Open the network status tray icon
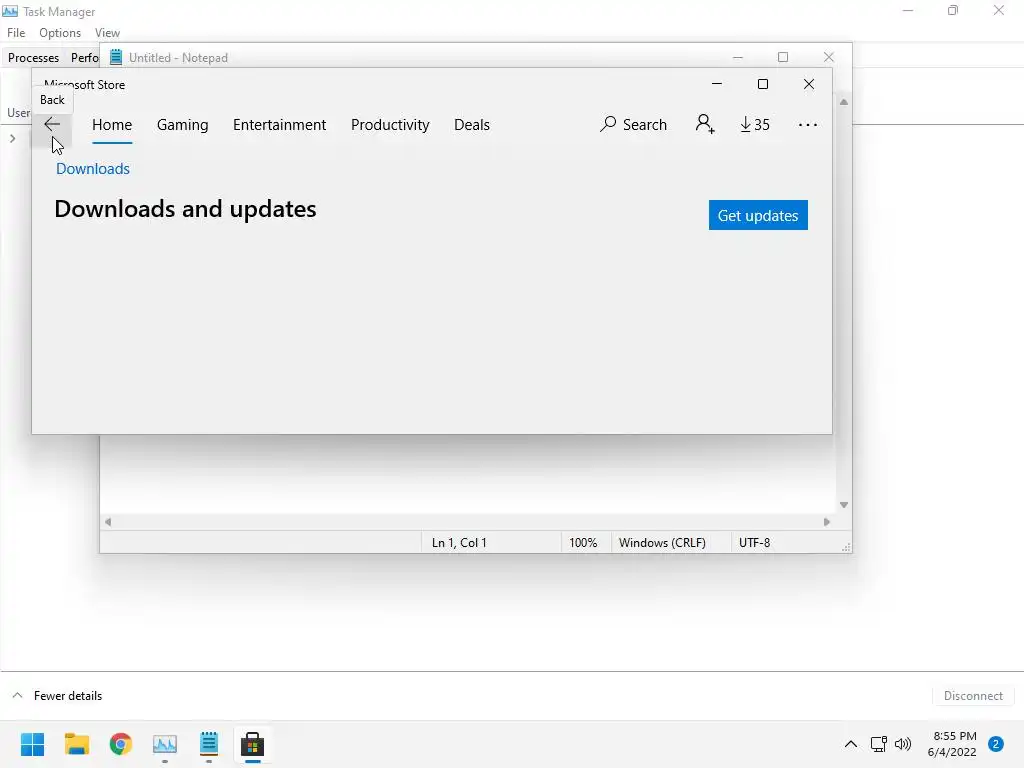The image size is (1024, 768). [878, 744]
